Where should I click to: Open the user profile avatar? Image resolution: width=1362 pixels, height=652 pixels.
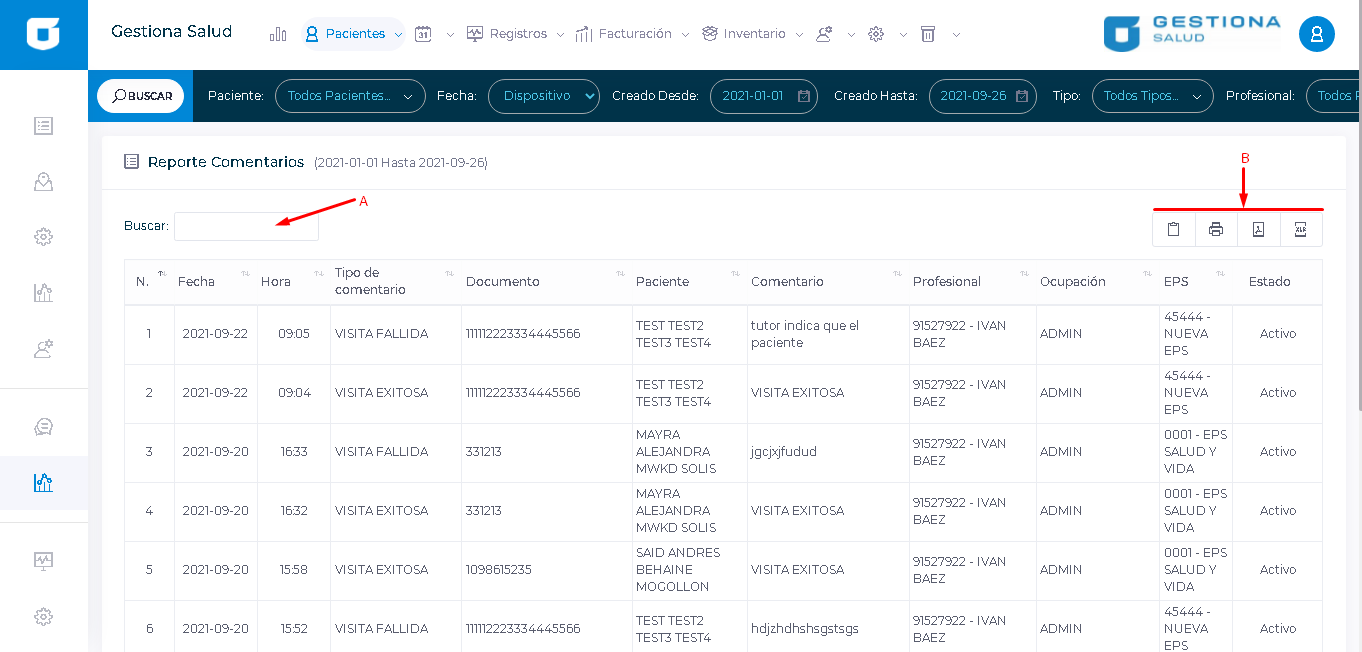coord(1316,34)
